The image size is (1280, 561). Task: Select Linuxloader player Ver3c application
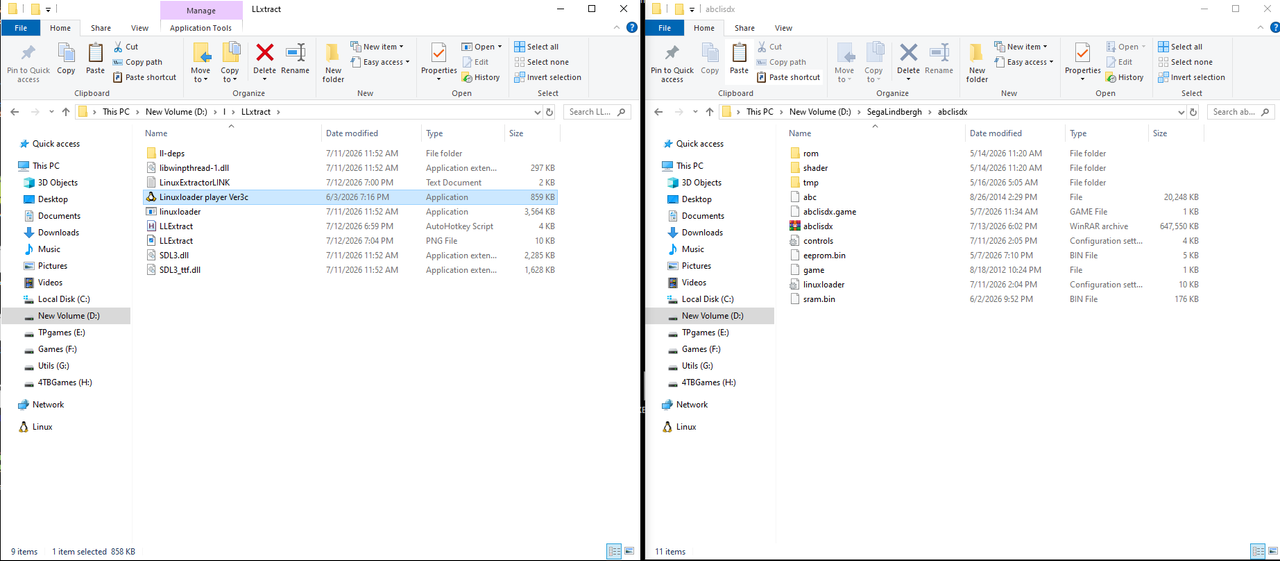(350, 197)
